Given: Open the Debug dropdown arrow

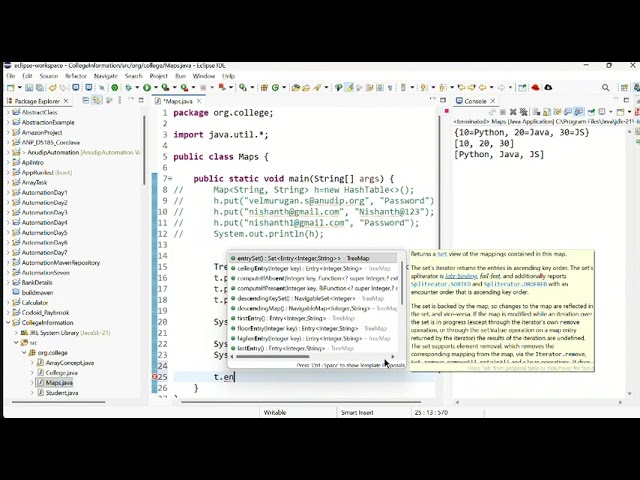Looking at the screenshot, I should click(137, 87).
